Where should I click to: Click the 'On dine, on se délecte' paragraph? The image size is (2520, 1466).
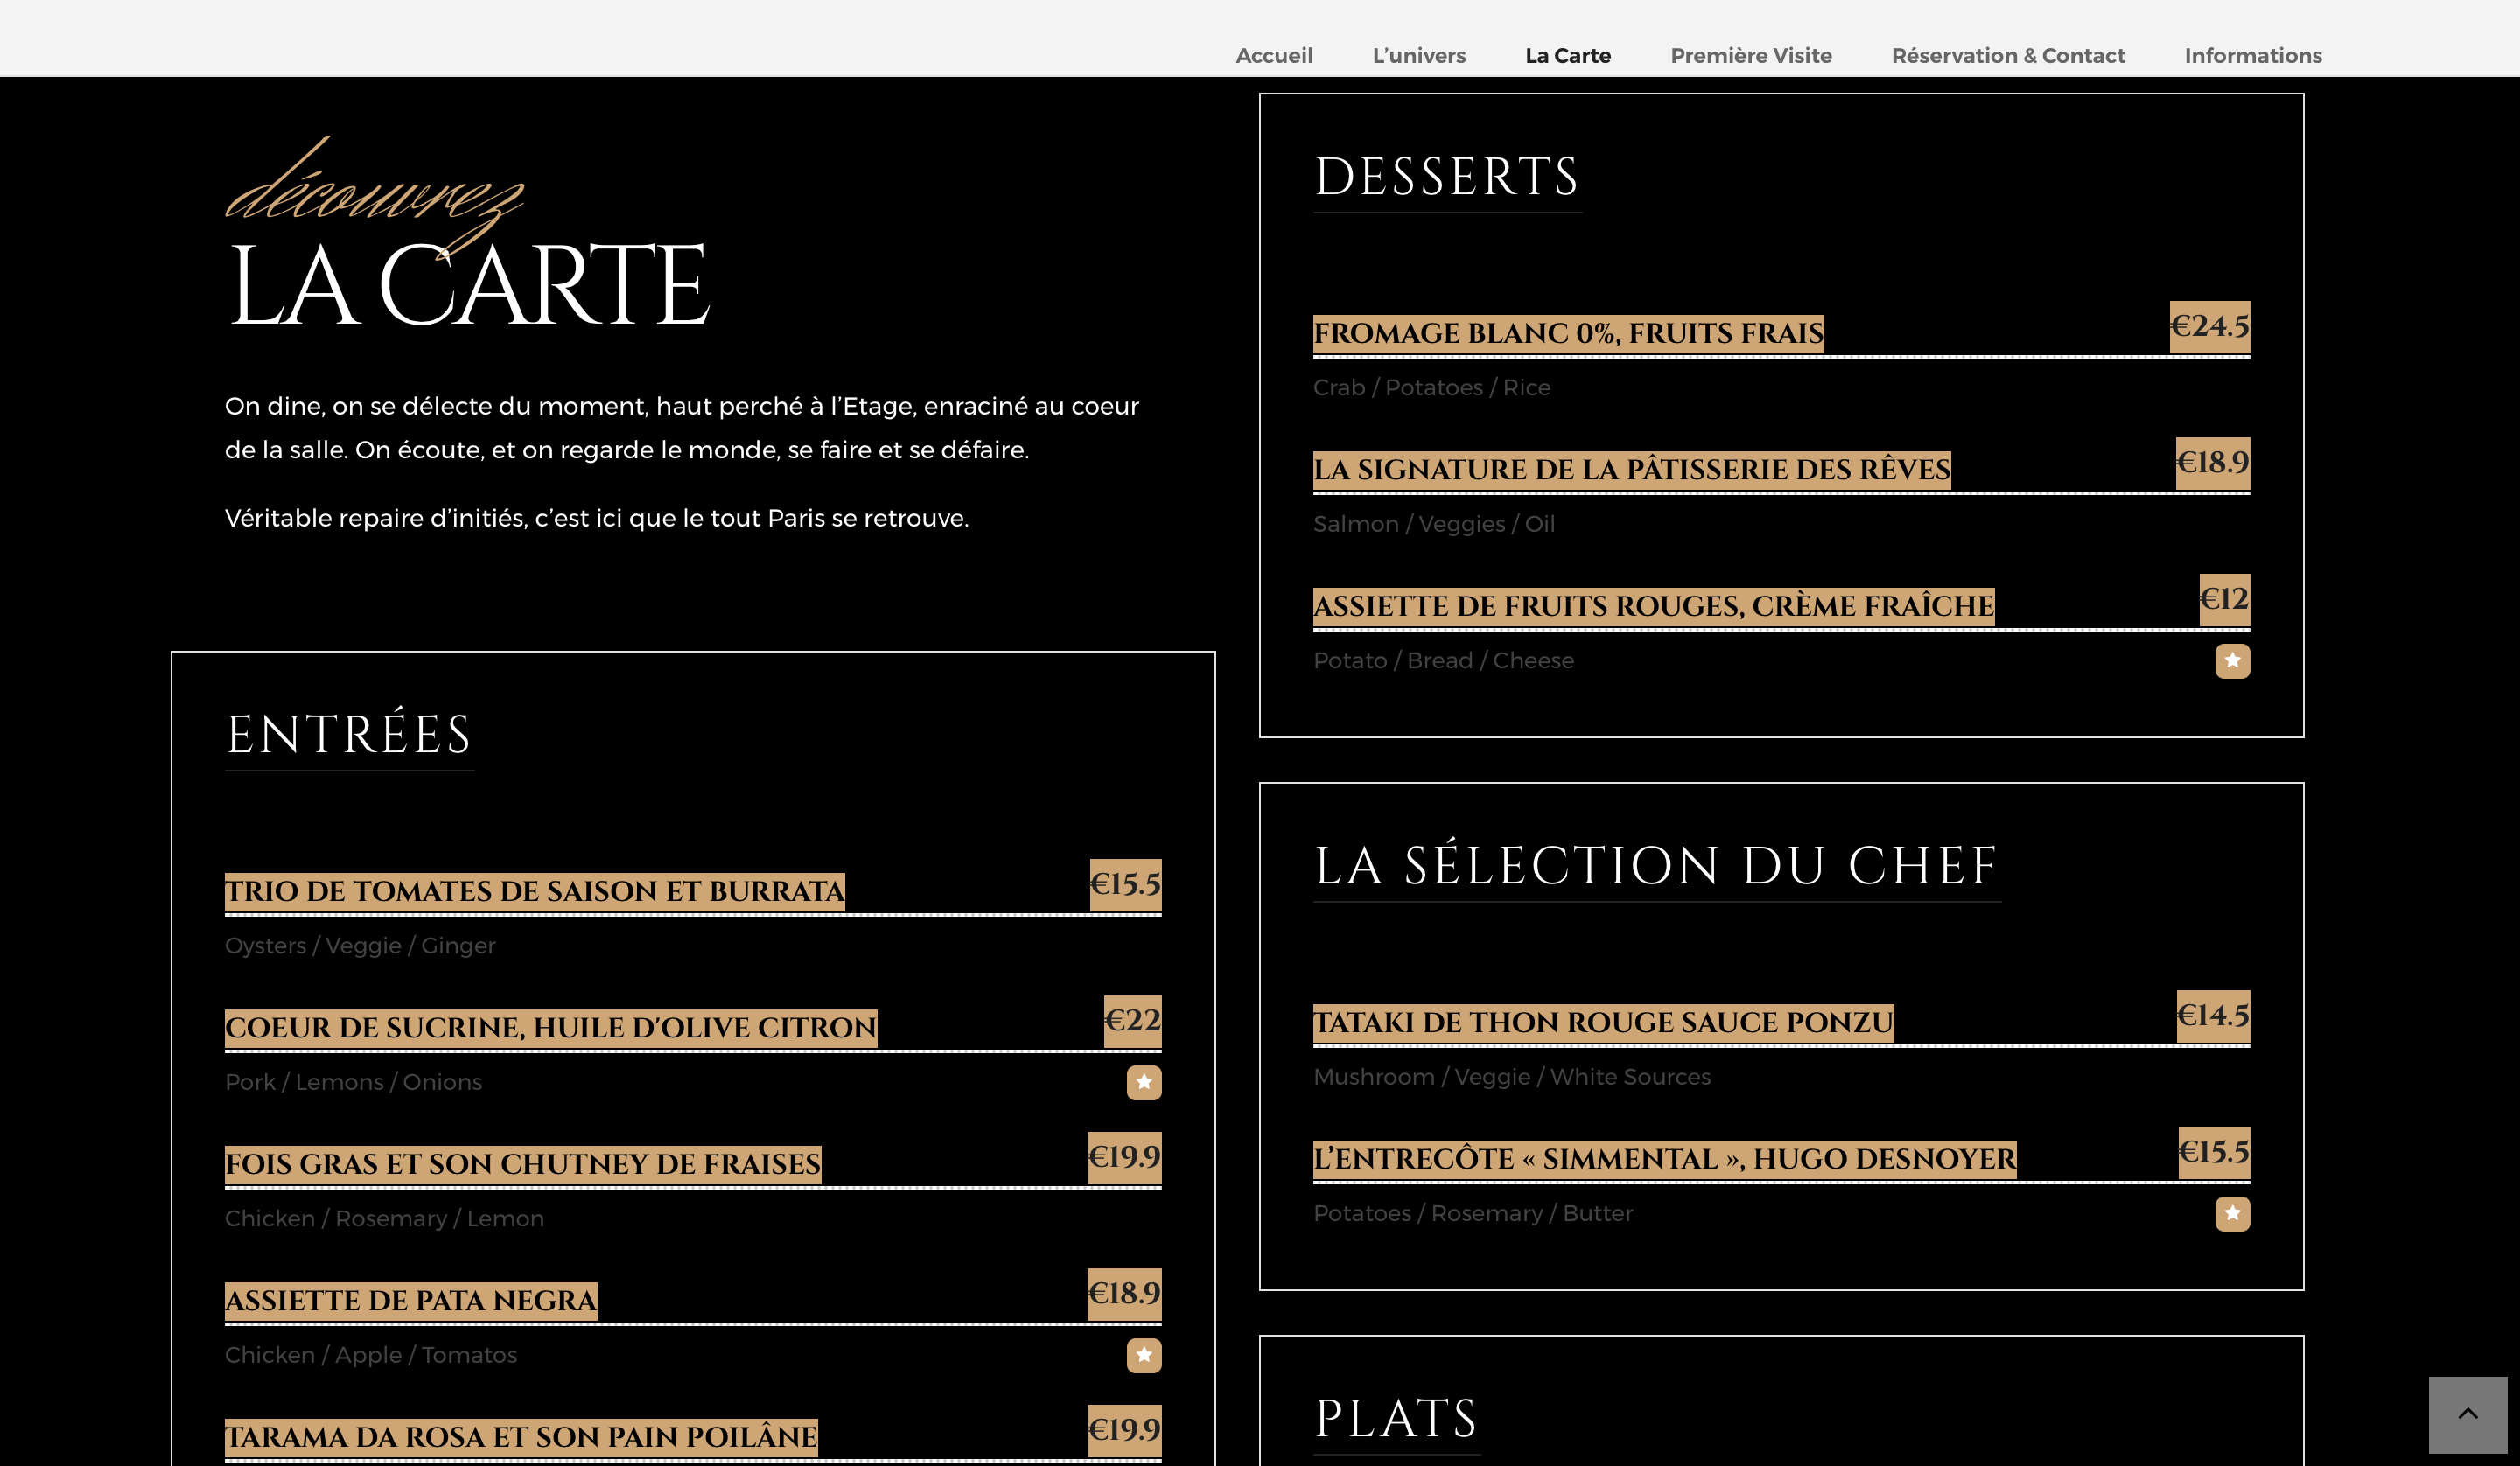(x=682, y=428)
